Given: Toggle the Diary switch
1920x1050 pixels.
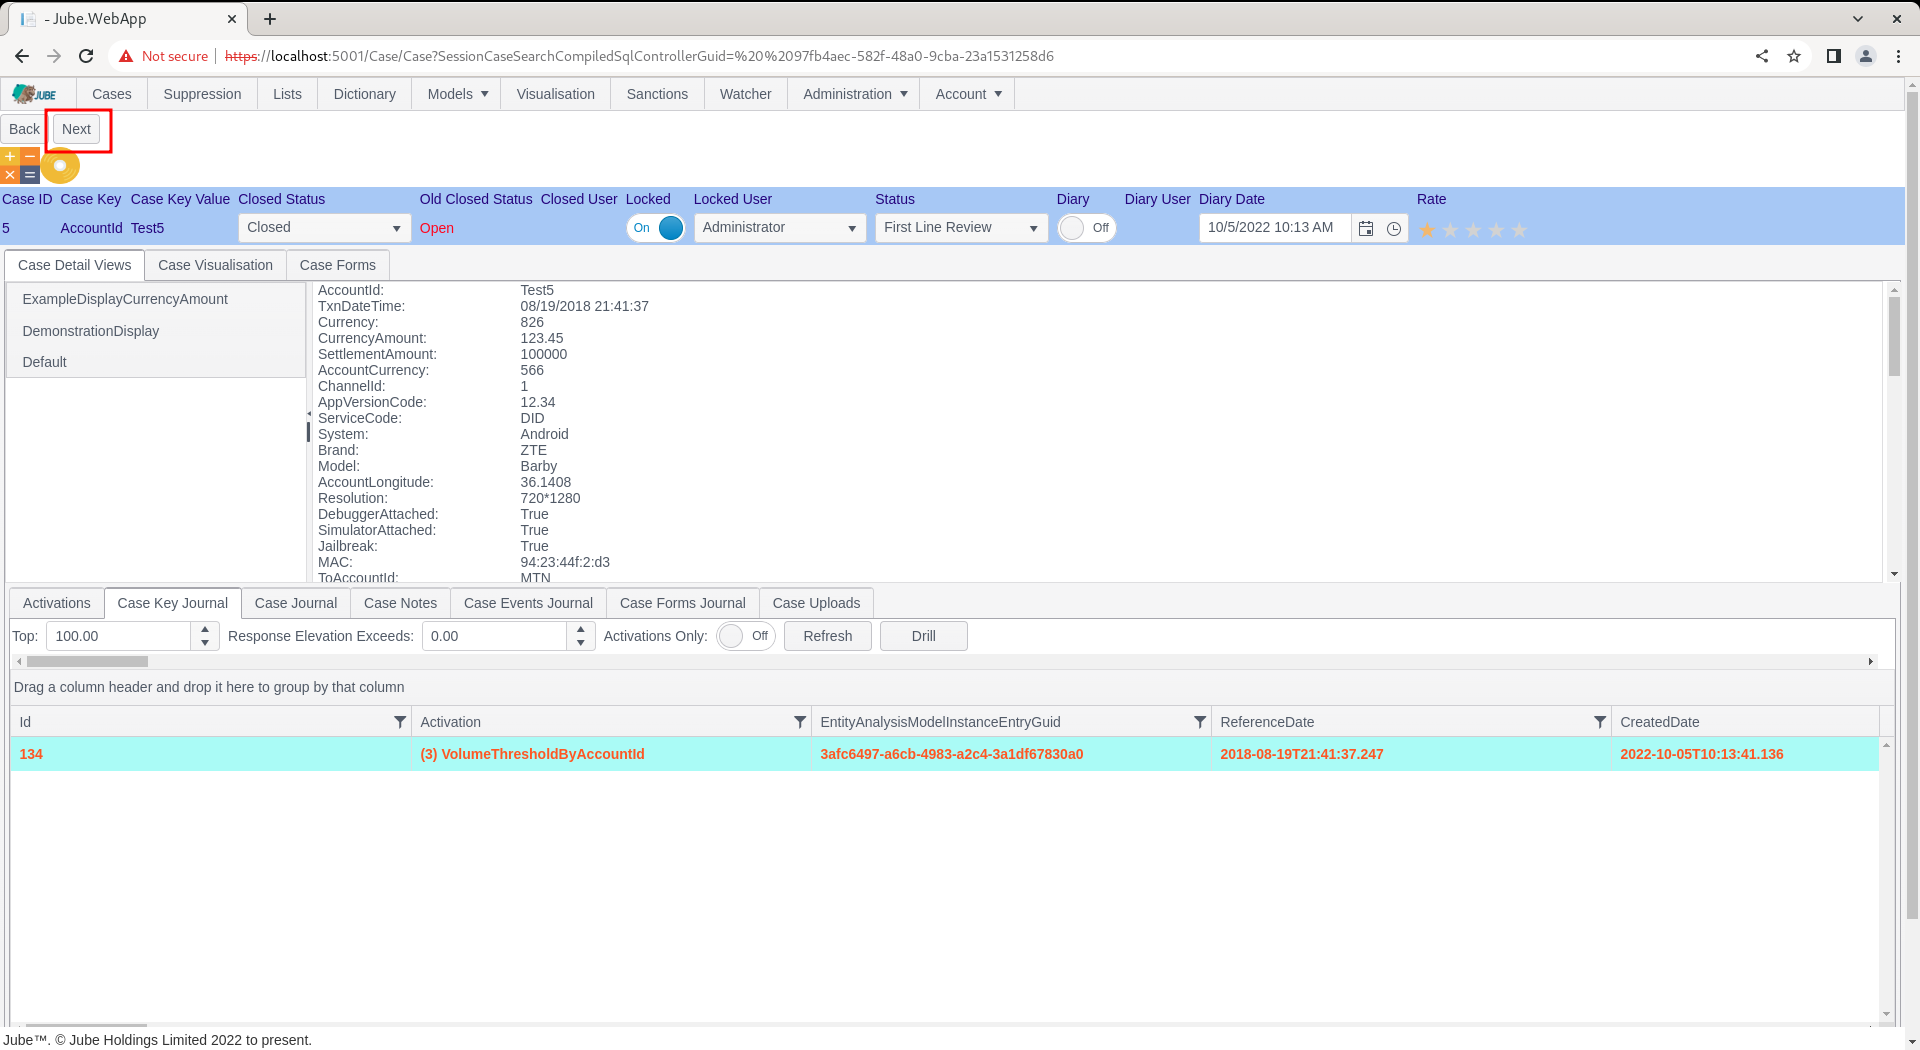Looking at the screenshot, I should click(1087, 228).
